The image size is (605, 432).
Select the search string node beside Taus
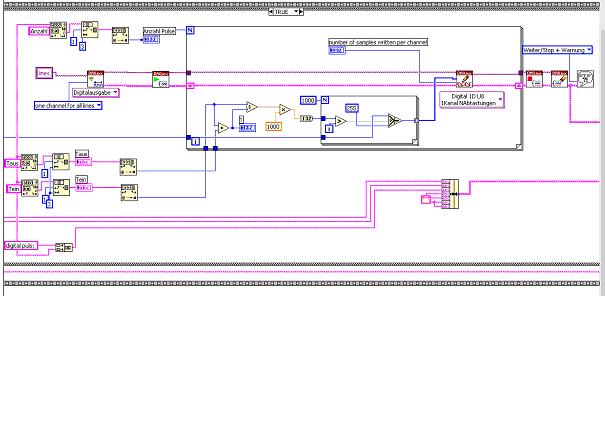(x=29, y=162)
